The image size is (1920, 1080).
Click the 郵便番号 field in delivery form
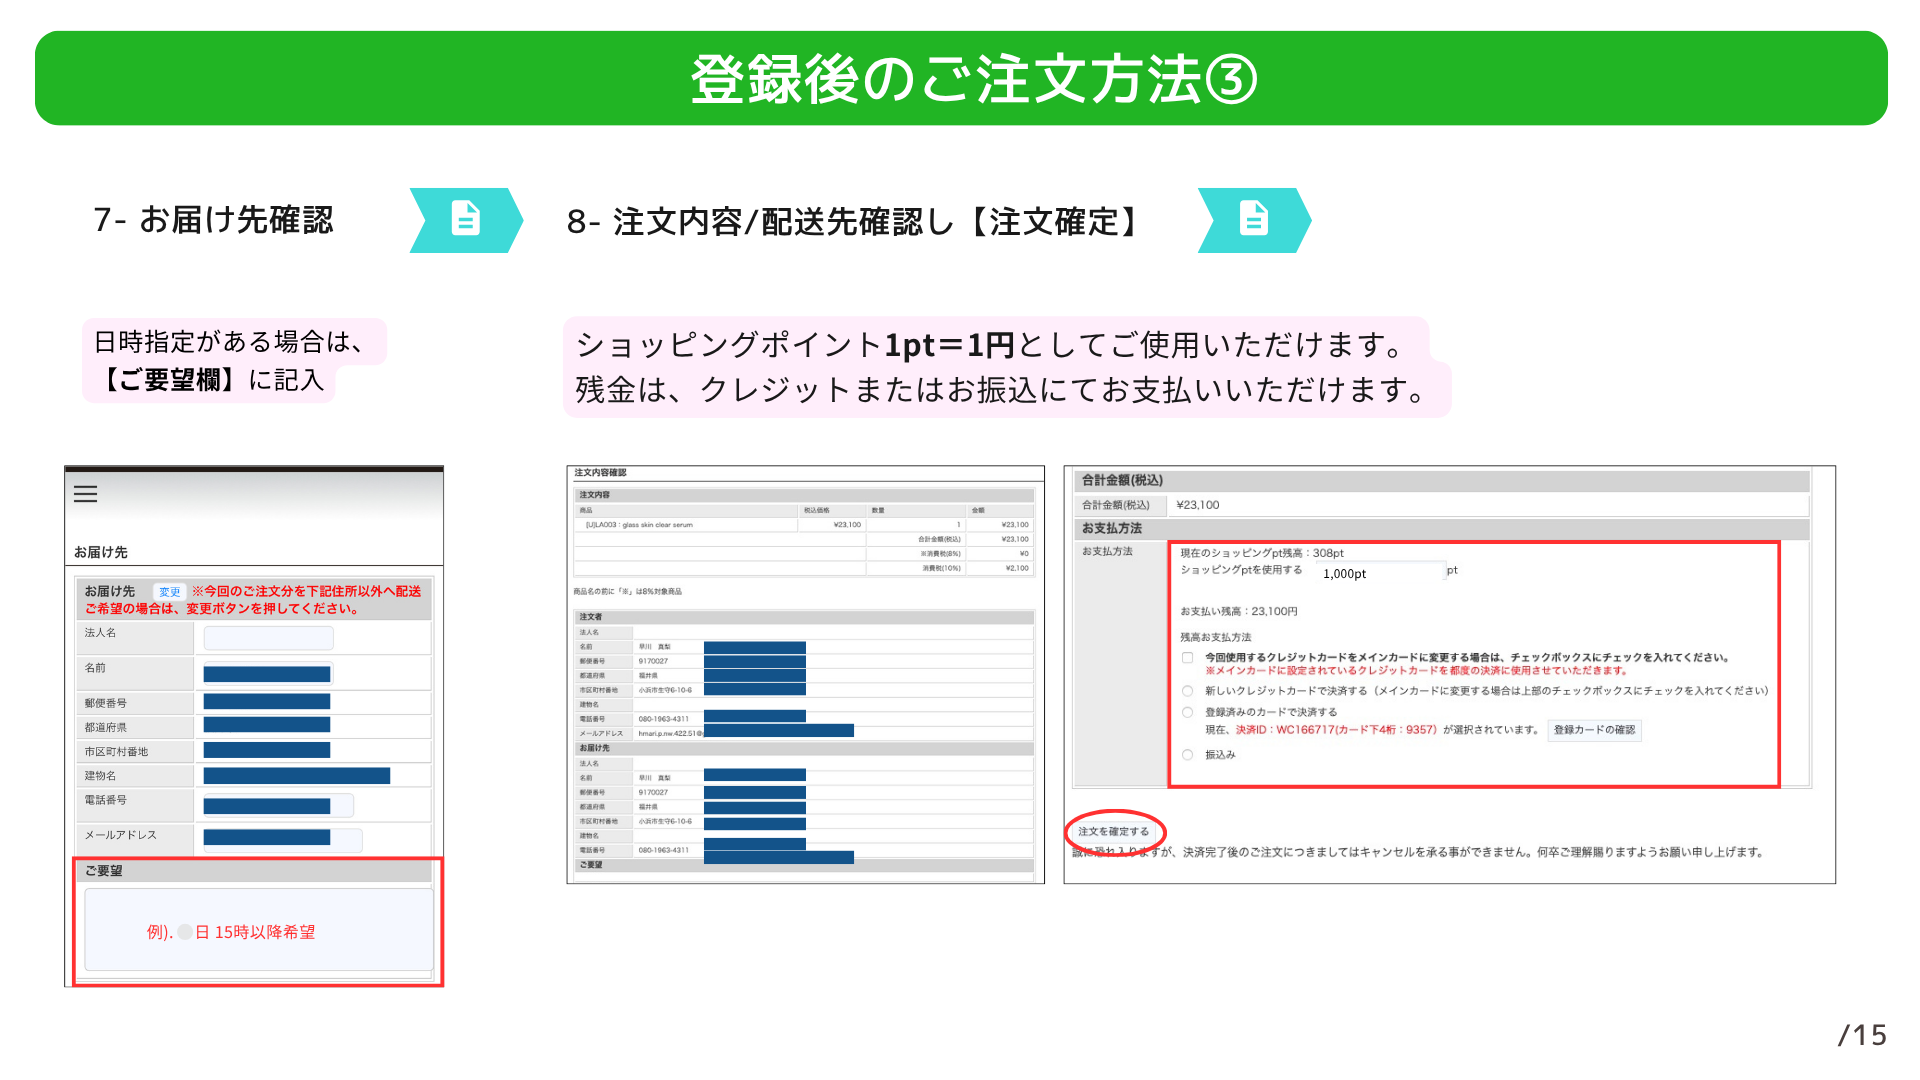coord(267,702)
